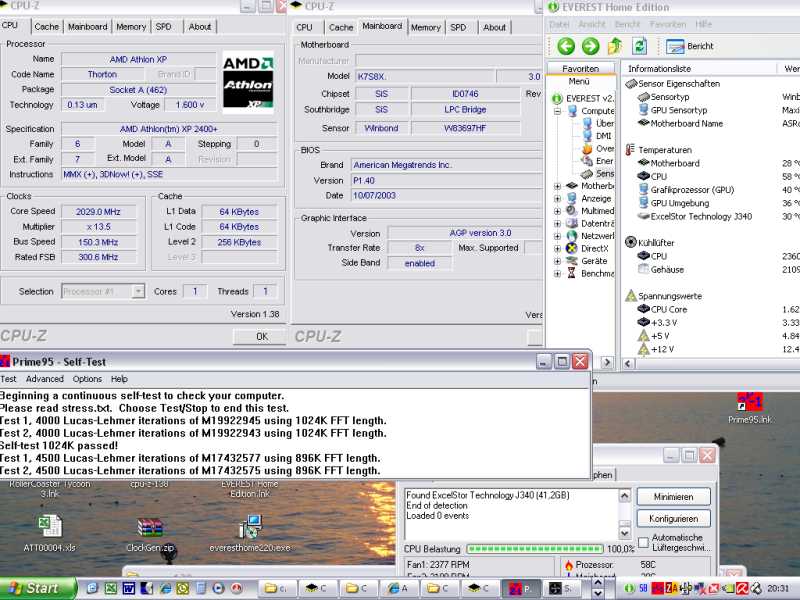Click EVEREST horizontal scrollbar left arrow
Screen dimensions: 800x600
click(x=628, y=363)
